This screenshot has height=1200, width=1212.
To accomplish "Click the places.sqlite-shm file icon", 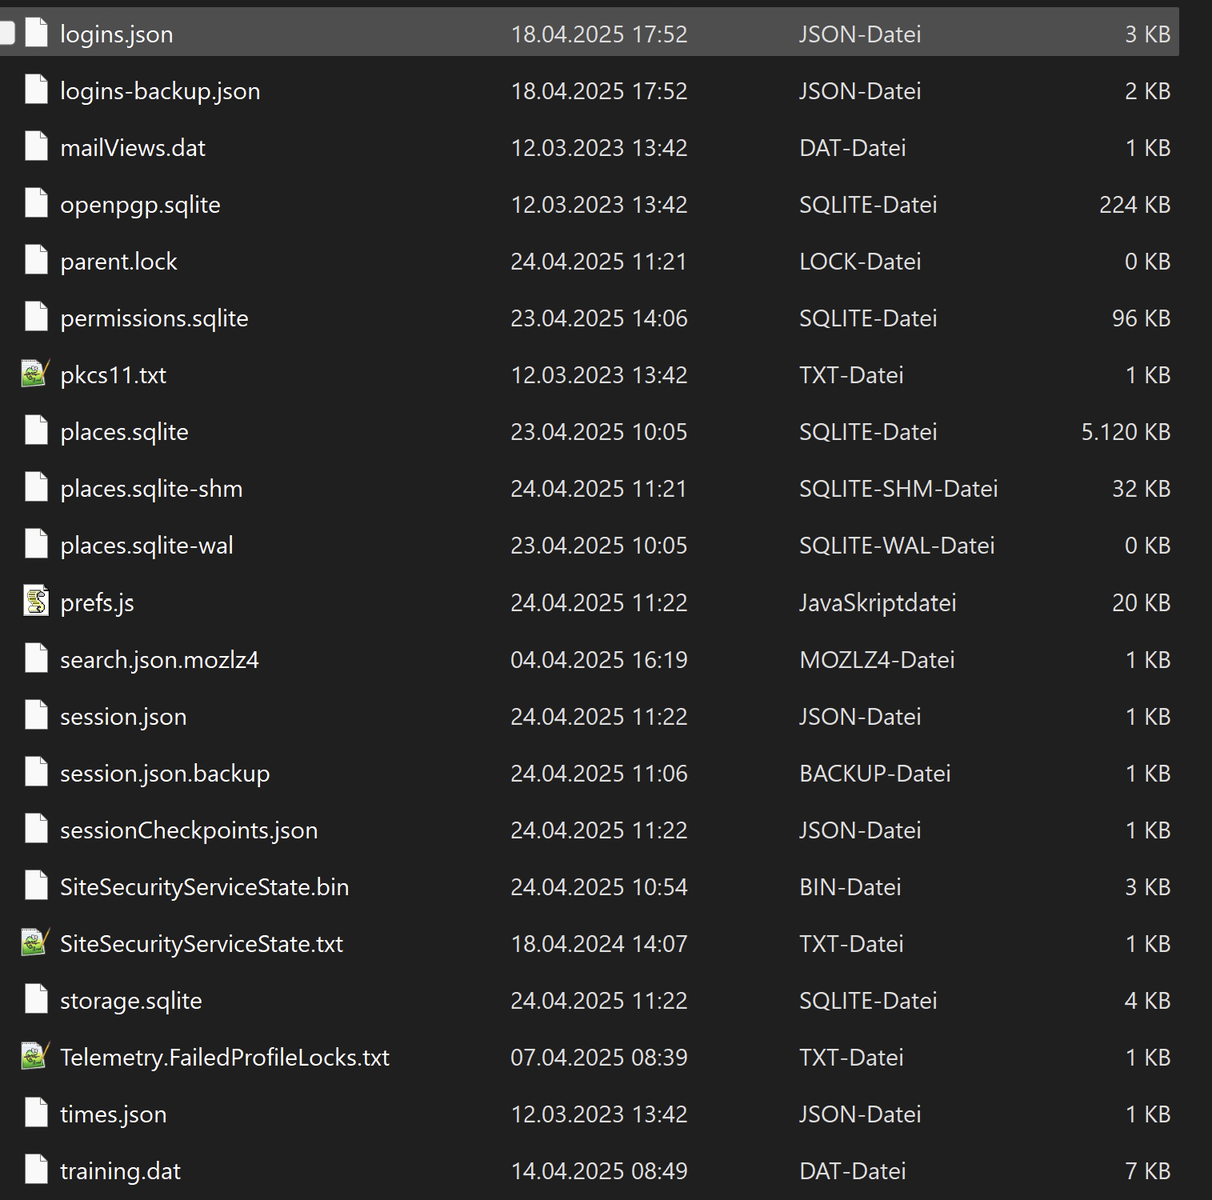I will 36,488.
